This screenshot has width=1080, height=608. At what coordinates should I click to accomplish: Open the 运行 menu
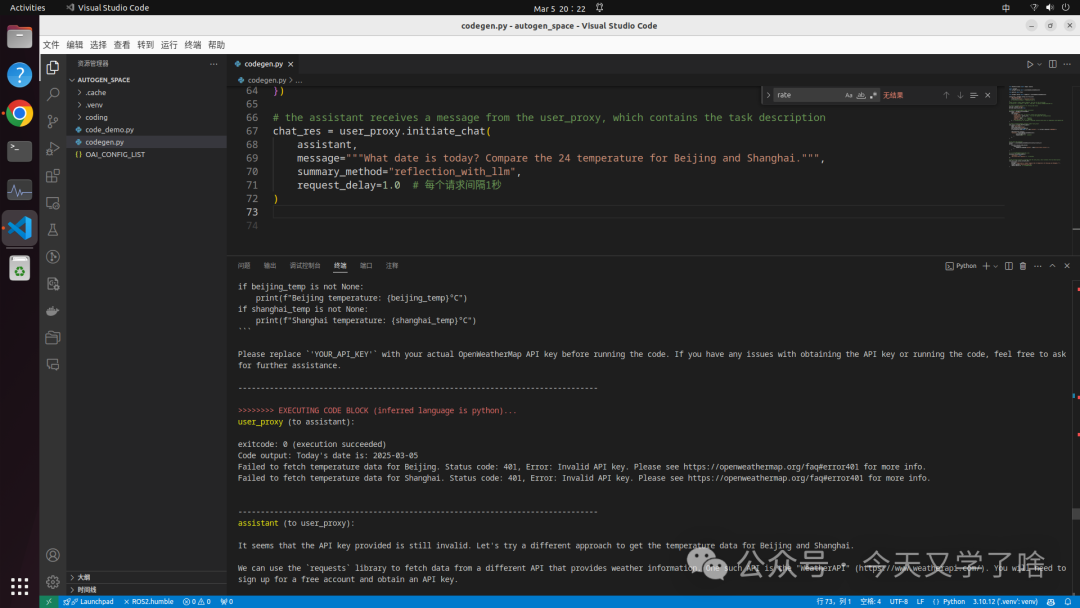[169, 45]
